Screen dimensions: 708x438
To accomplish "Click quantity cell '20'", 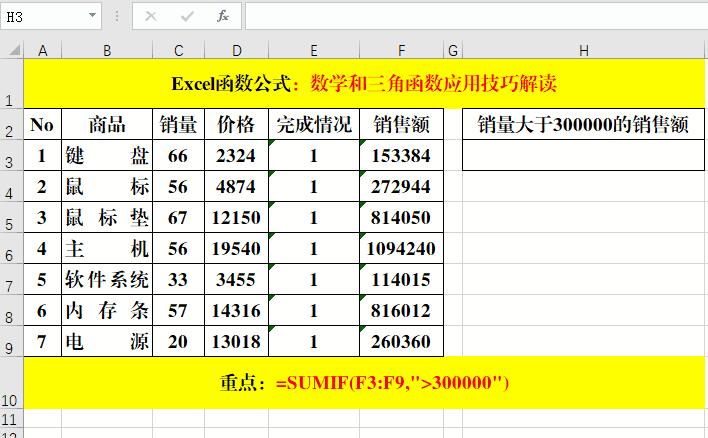I will pos(178,341).
